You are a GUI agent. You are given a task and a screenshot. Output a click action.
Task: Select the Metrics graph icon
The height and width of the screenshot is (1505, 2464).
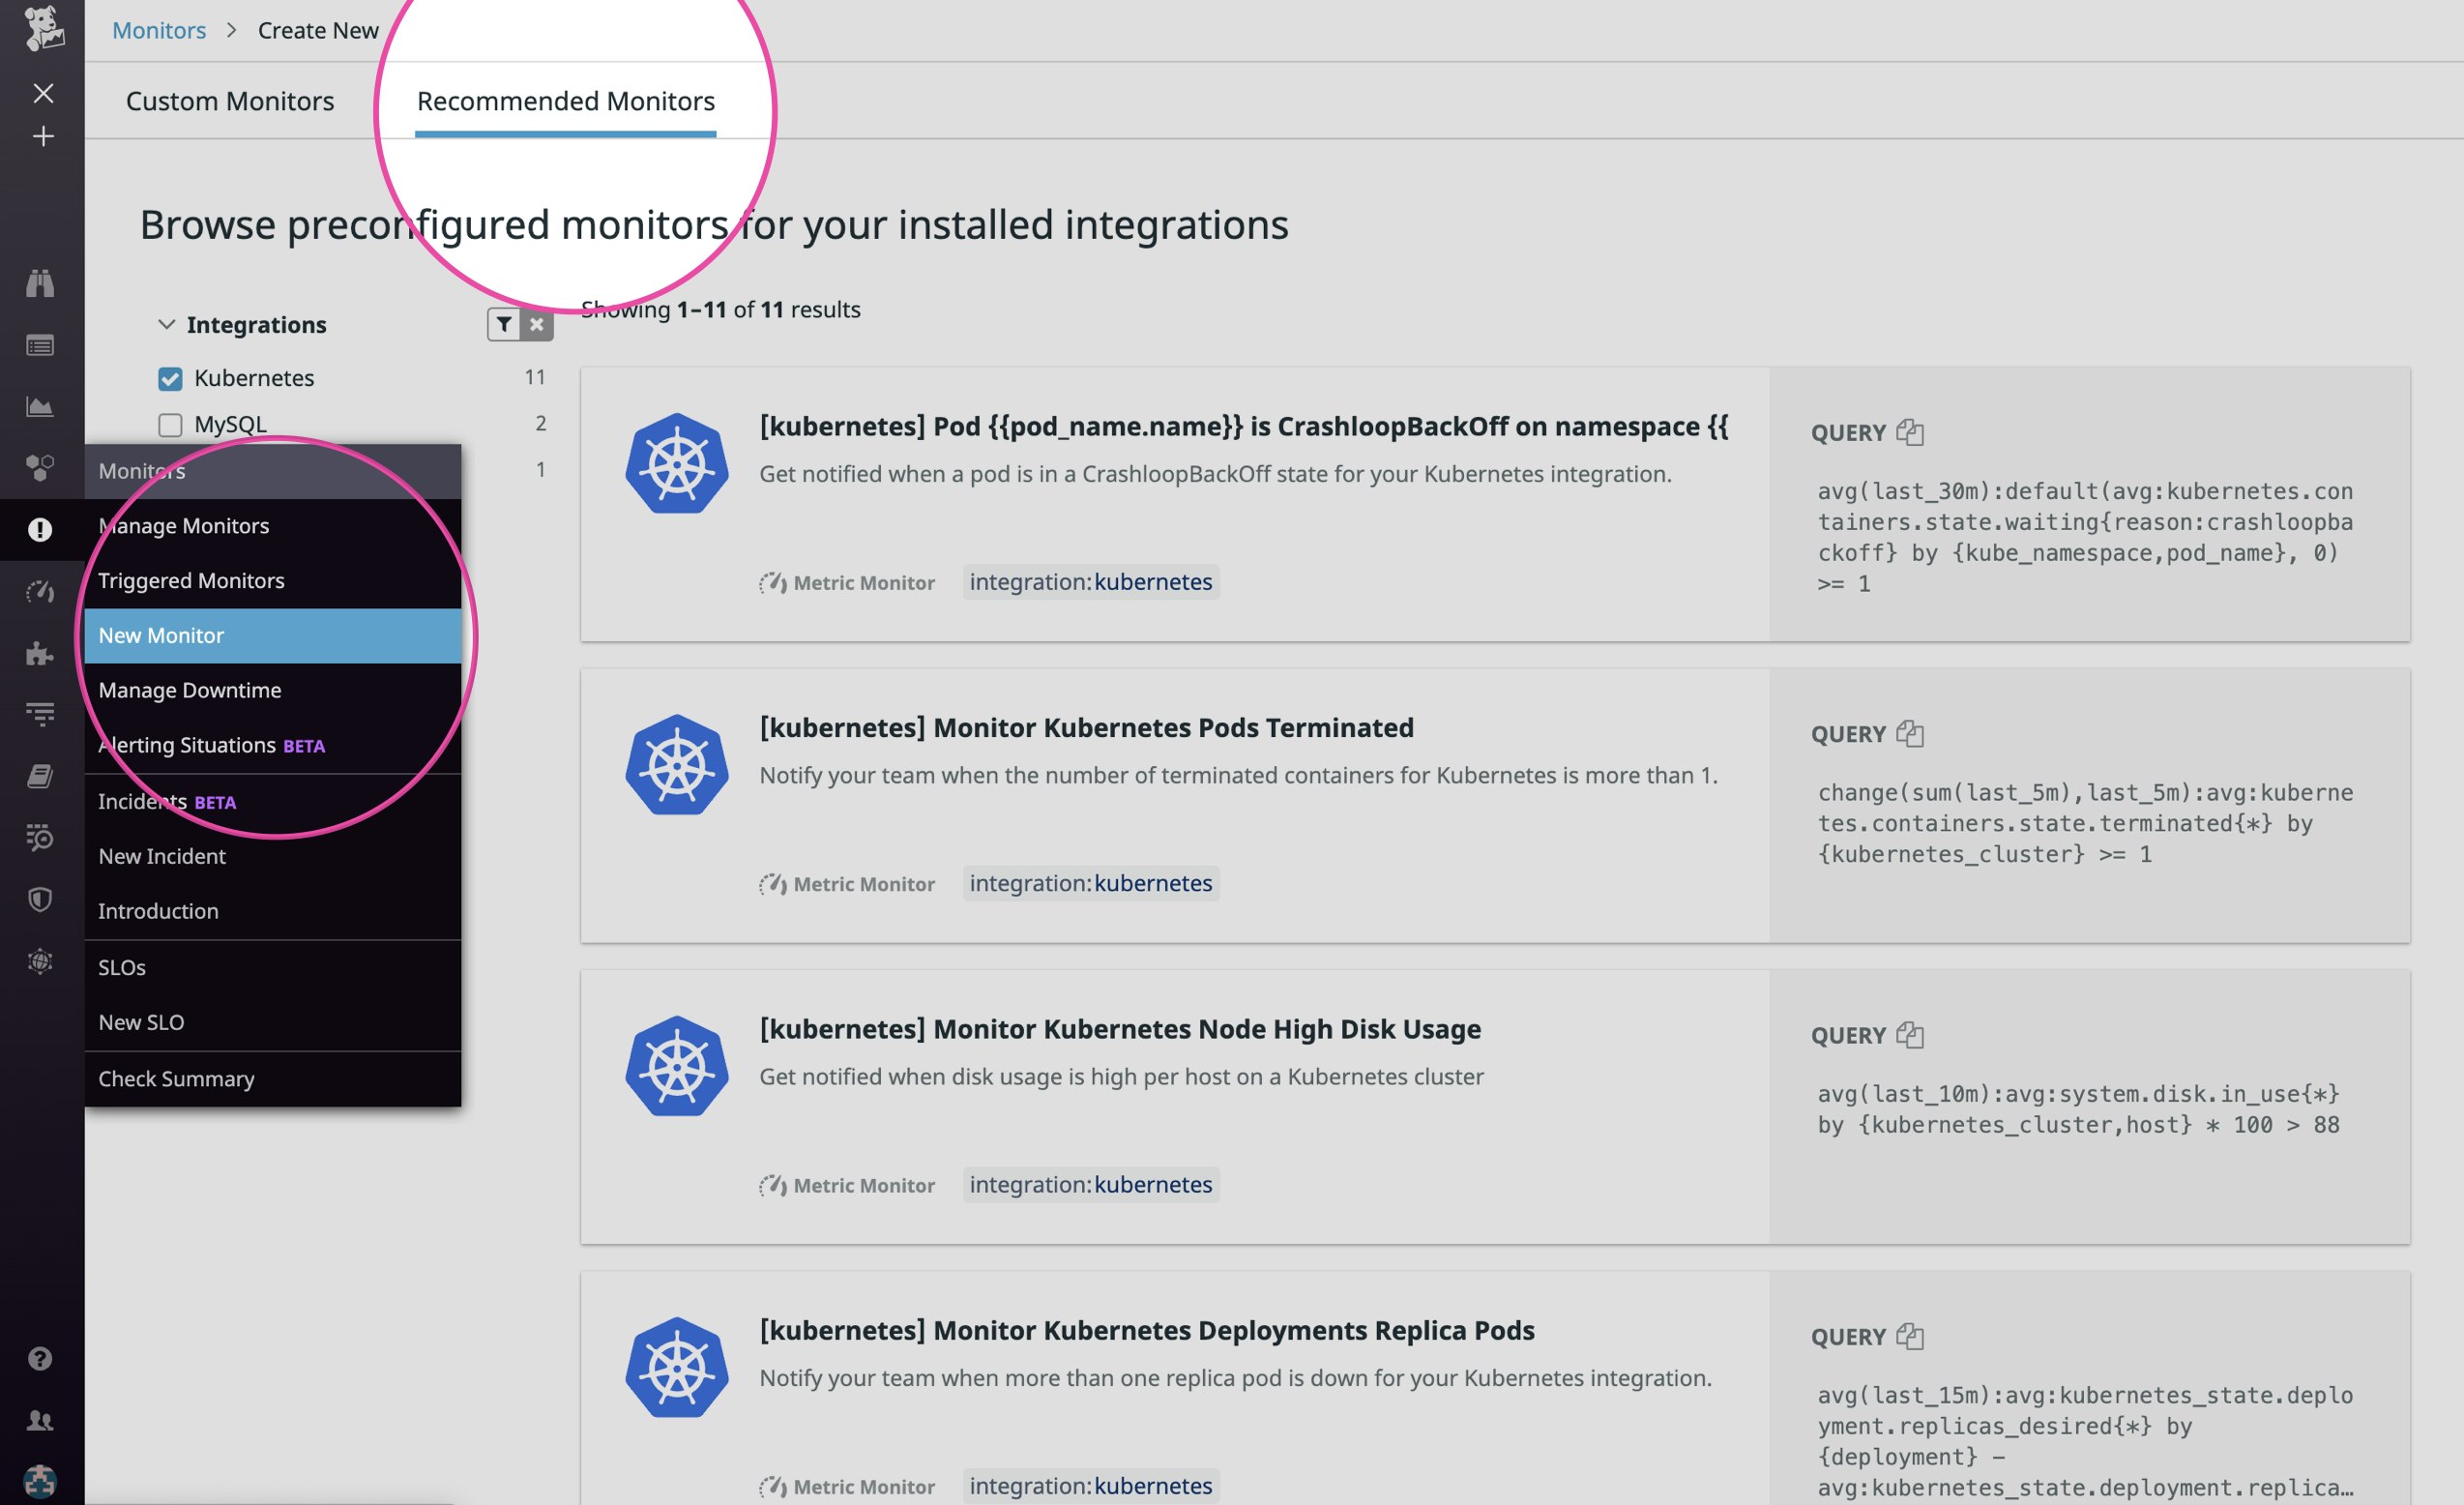pos(41,406)
